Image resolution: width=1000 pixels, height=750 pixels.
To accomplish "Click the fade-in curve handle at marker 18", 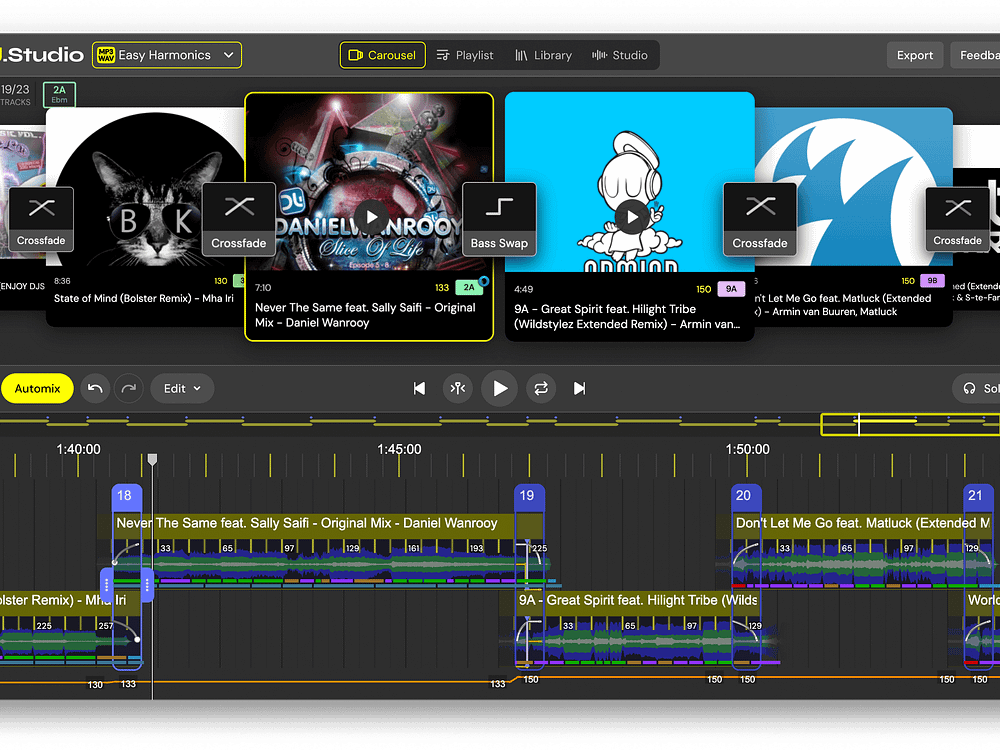I will click(115, 562).
